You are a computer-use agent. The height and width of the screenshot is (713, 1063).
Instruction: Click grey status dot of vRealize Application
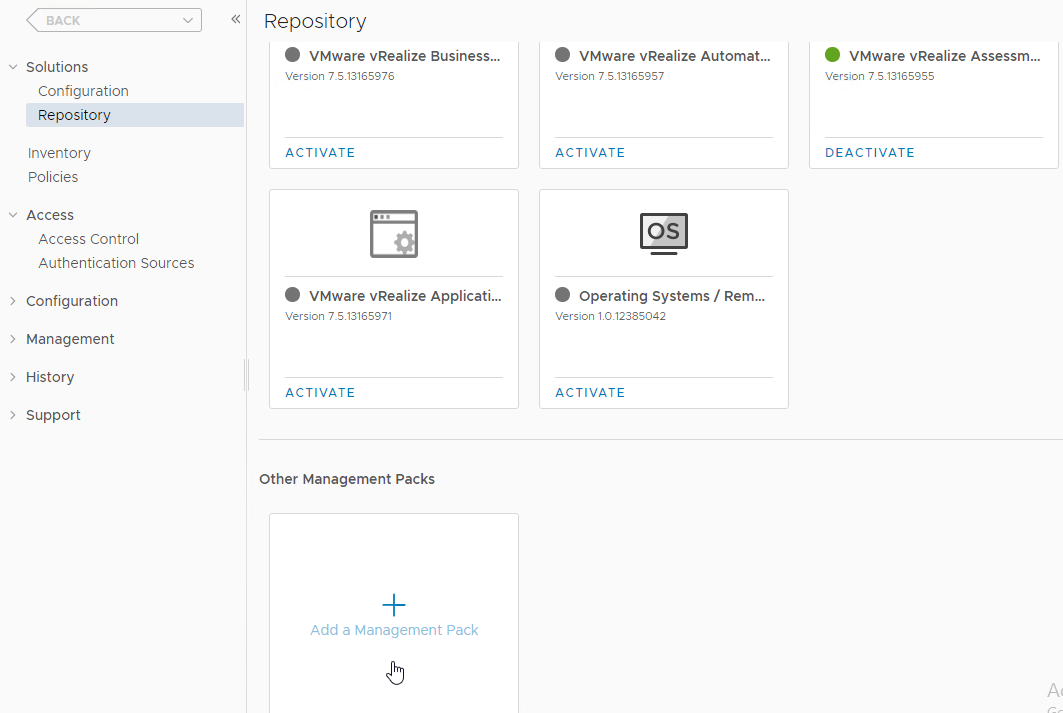pyautogui.click(x=292, y=295)
